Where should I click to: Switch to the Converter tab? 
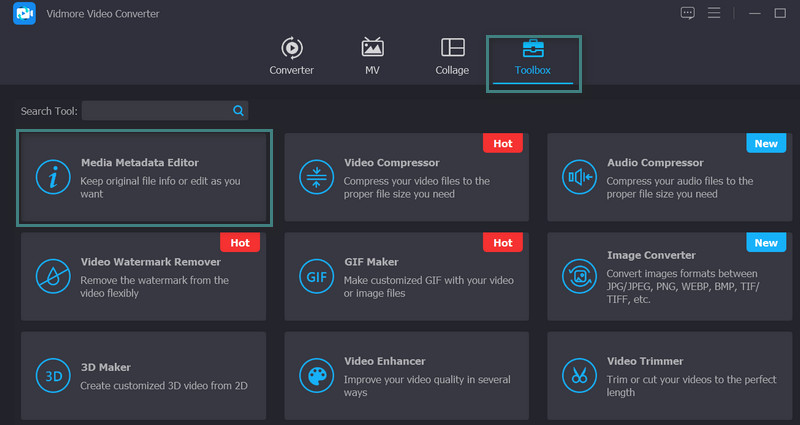291,56
